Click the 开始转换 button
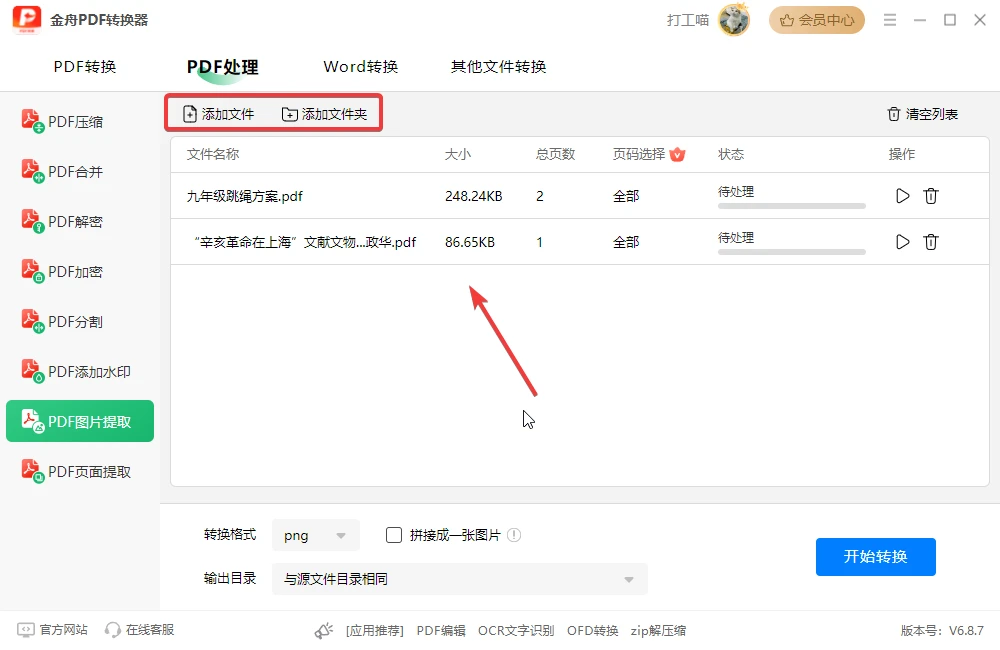1000x650 pixels. (x=876, y=557)
